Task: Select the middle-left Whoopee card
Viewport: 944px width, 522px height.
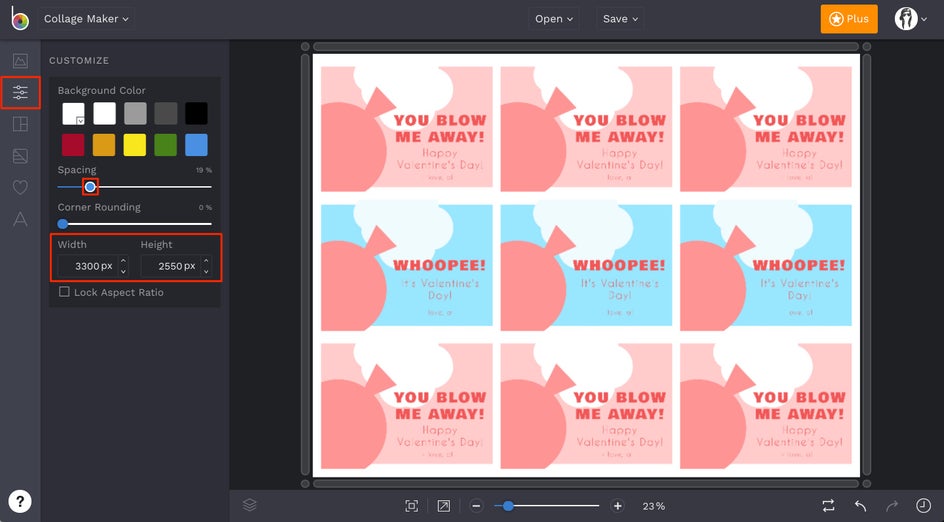Action: (x=406, y=268)
